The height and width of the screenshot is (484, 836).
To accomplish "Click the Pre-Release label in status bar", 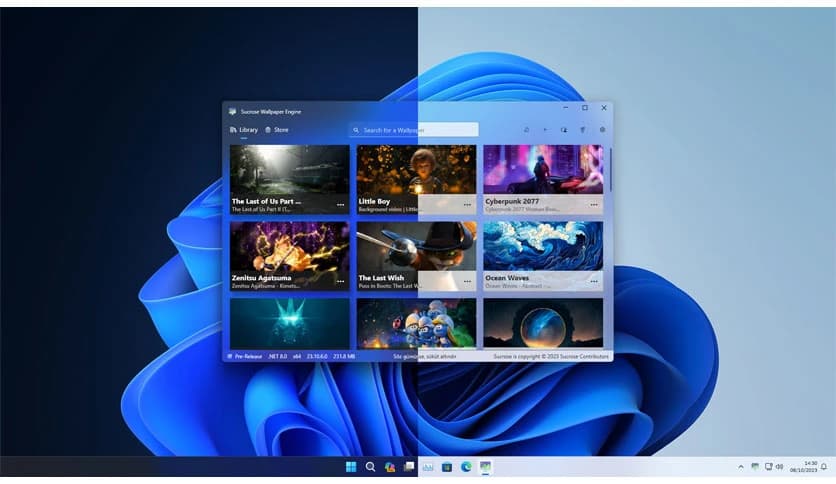I will click(245, 355).
